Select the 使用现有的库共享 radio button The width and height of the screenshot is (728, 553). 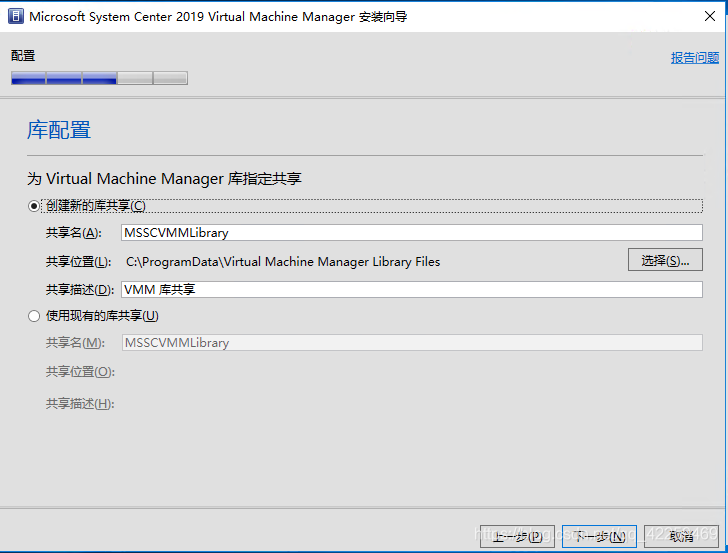pos(34,316)
